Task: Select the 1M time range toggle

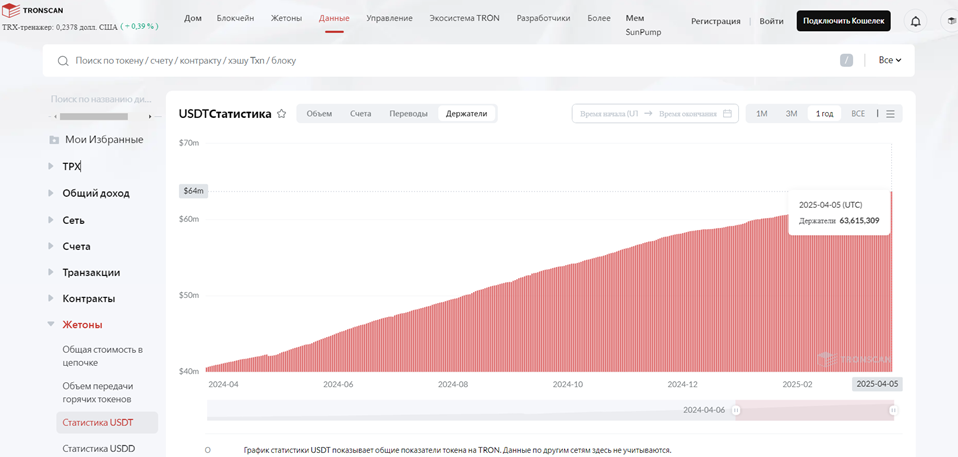Action: click(x=761, y=114)
